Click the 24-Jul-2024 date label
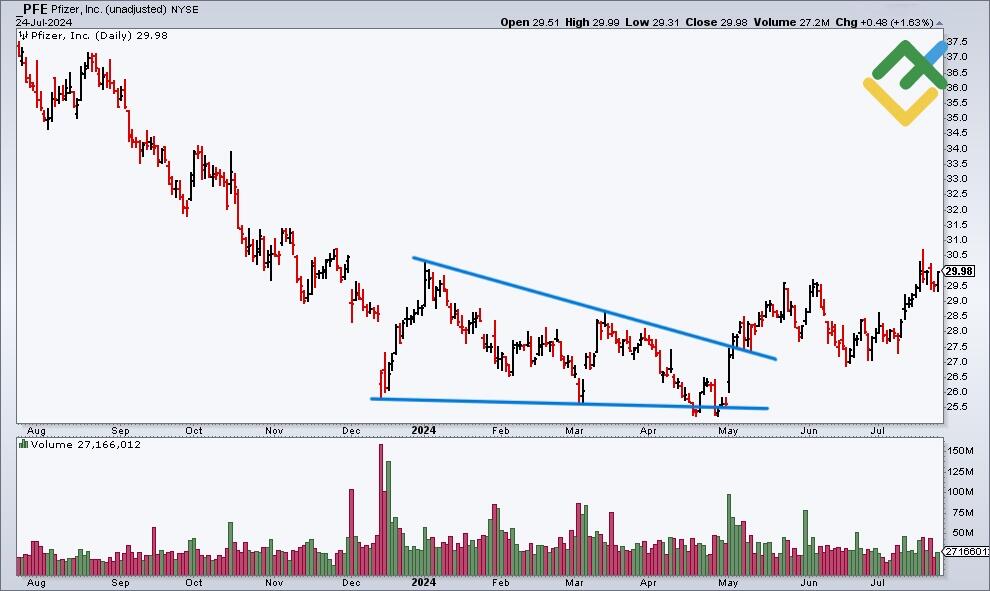 [38, 22]
